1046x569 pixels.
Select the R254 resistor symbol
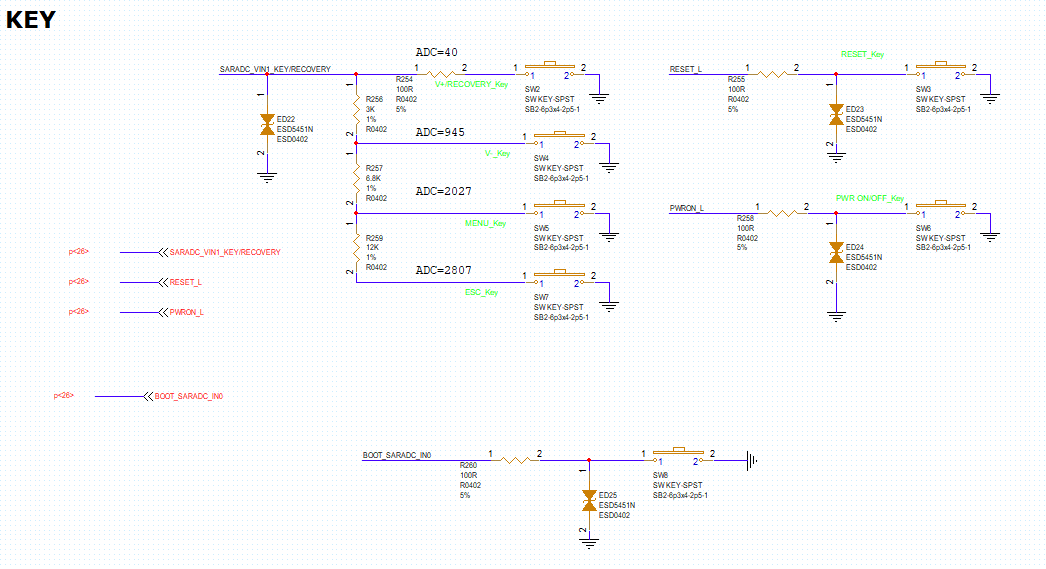(x=441, y=74)
